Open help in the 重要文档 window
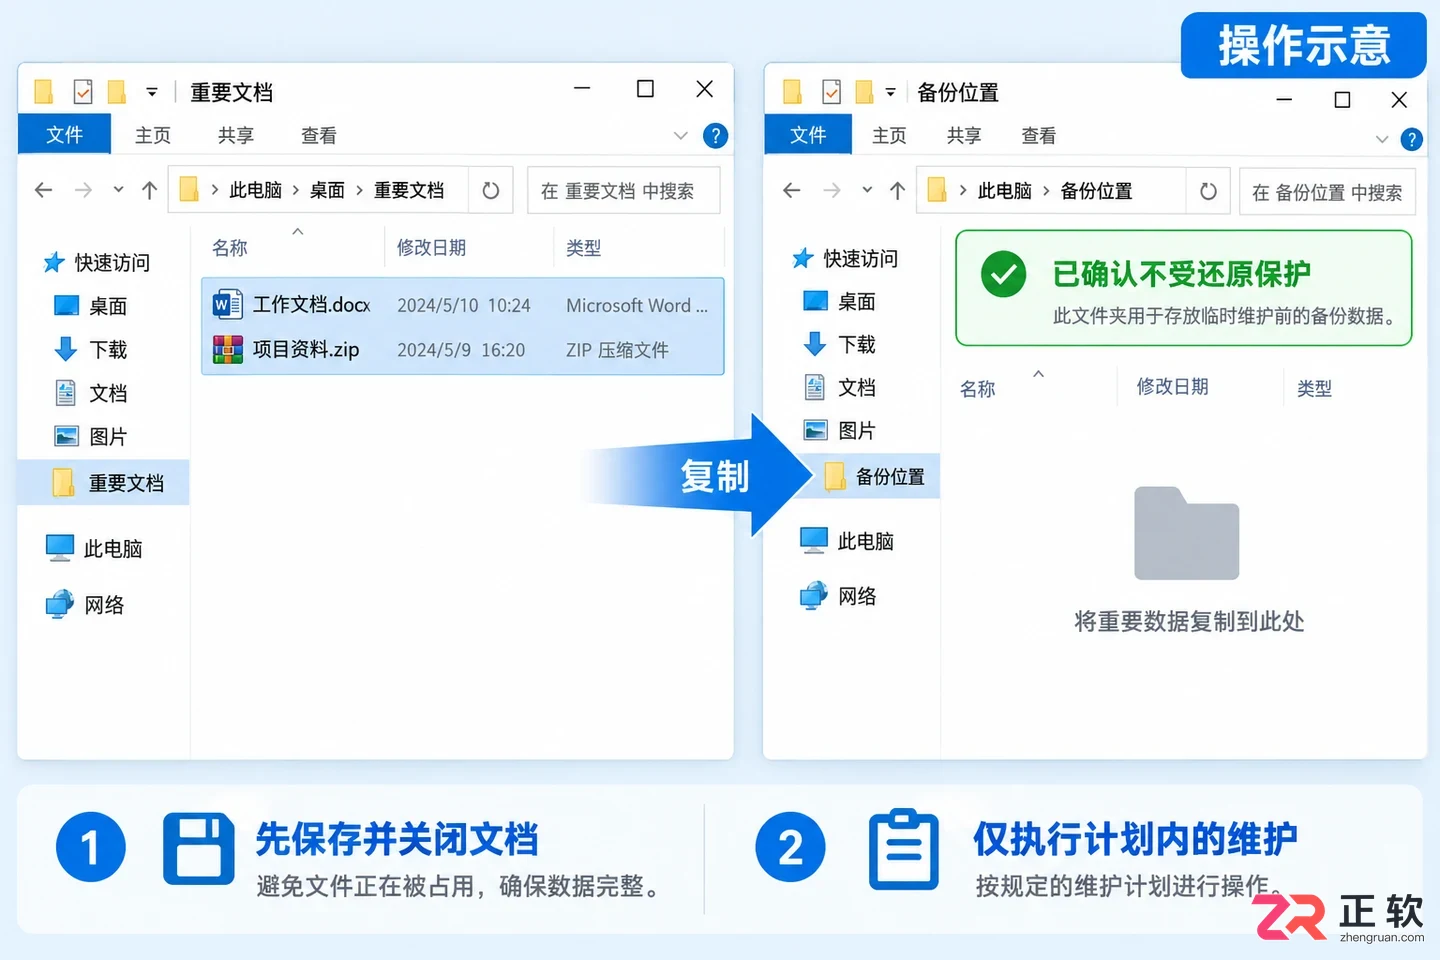This screenshot has width=1440, height=960. point(715,136)
